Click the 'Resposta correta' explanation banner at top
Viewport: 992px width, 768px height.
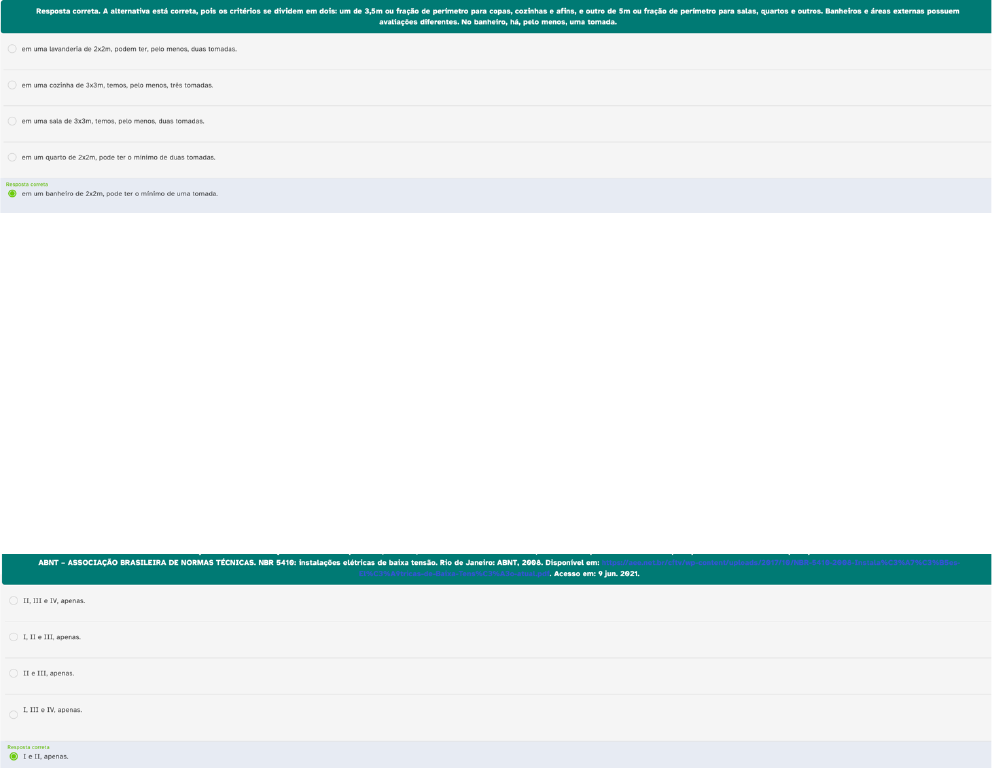(496, 16)
